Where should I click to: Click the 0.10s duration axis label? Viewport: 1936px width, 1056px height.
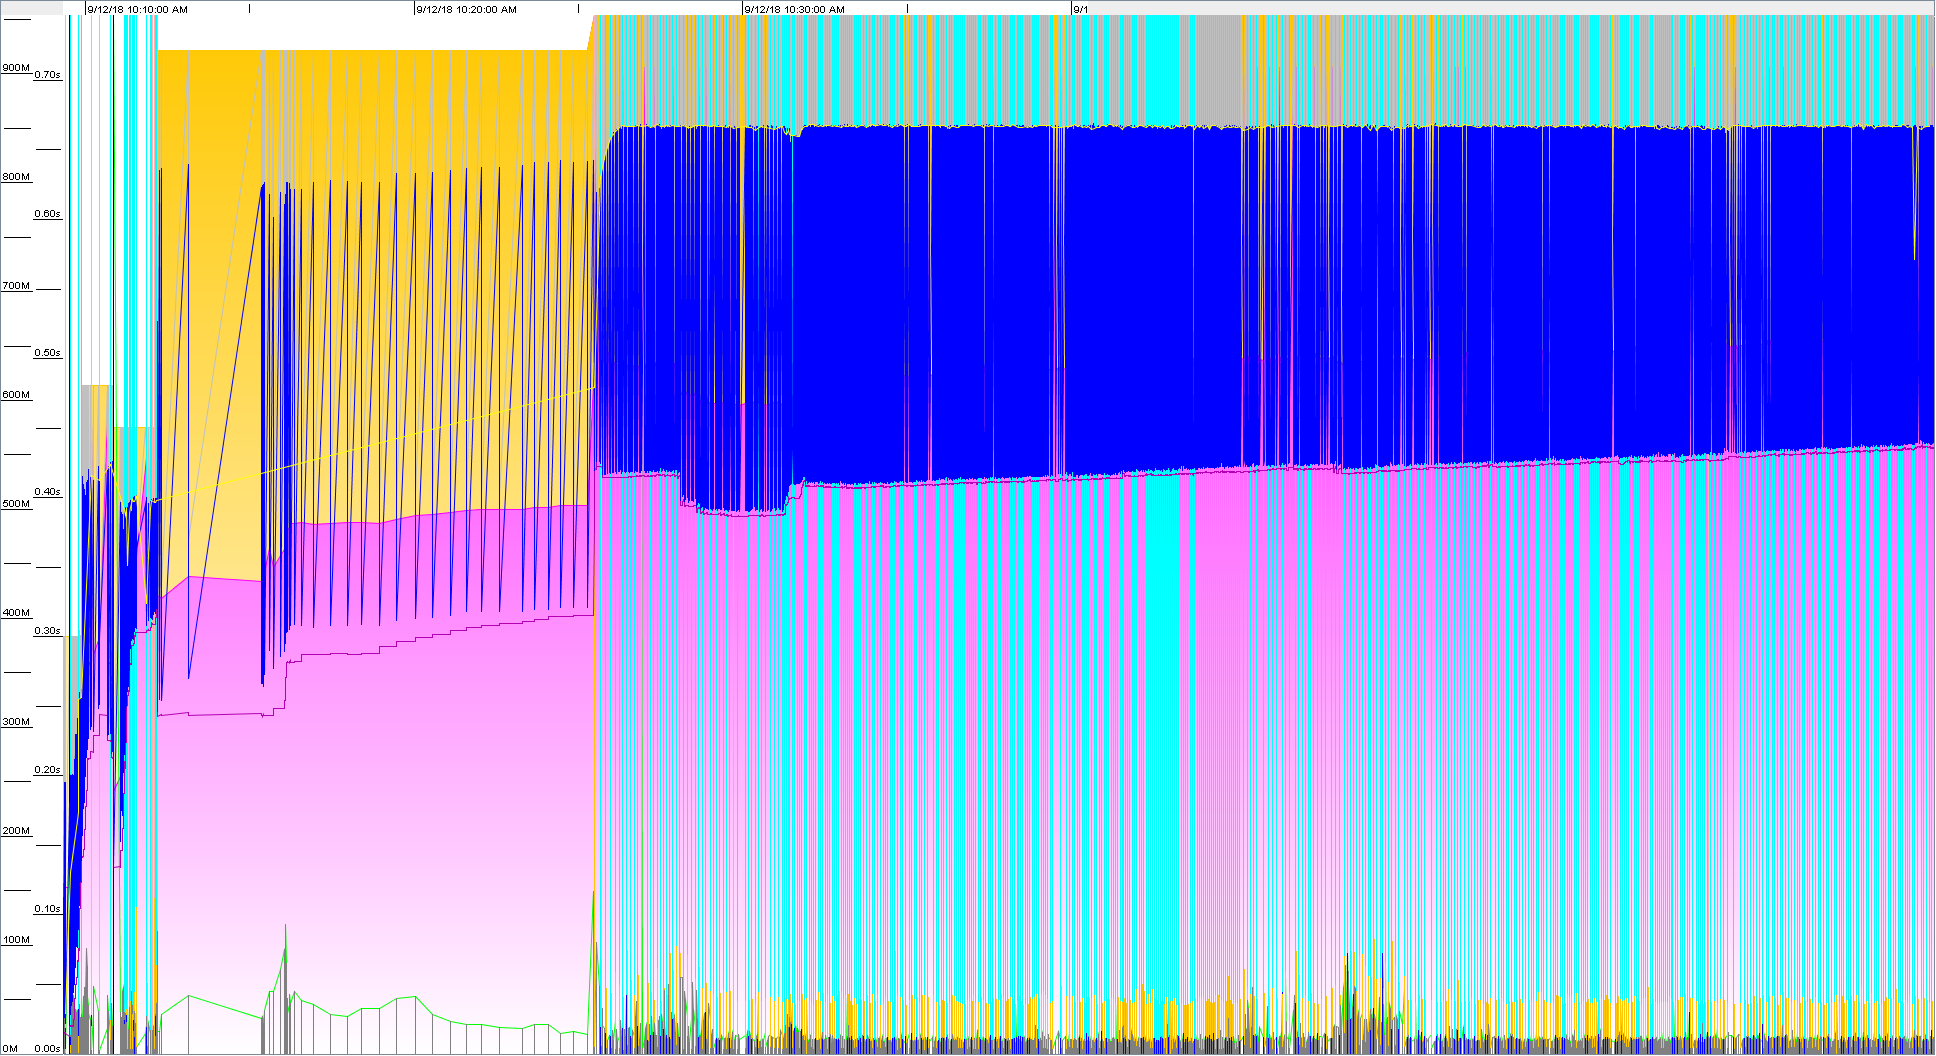click(x=47, y=909)
